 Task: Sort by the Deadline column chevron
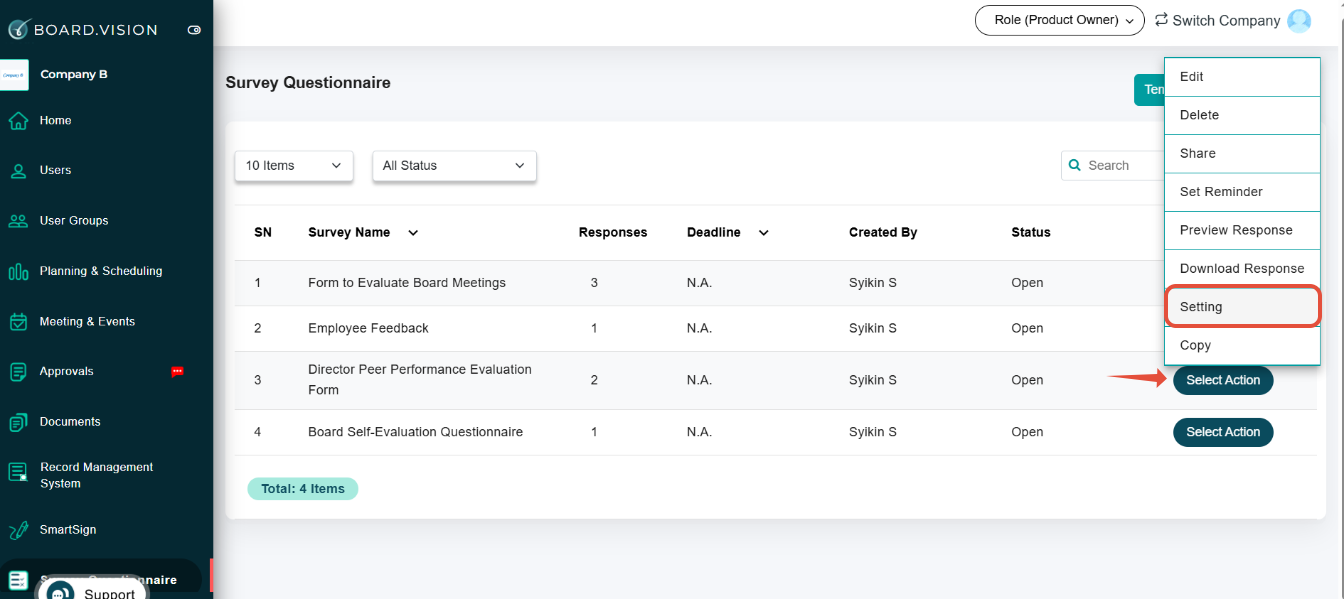pos(764,233)
